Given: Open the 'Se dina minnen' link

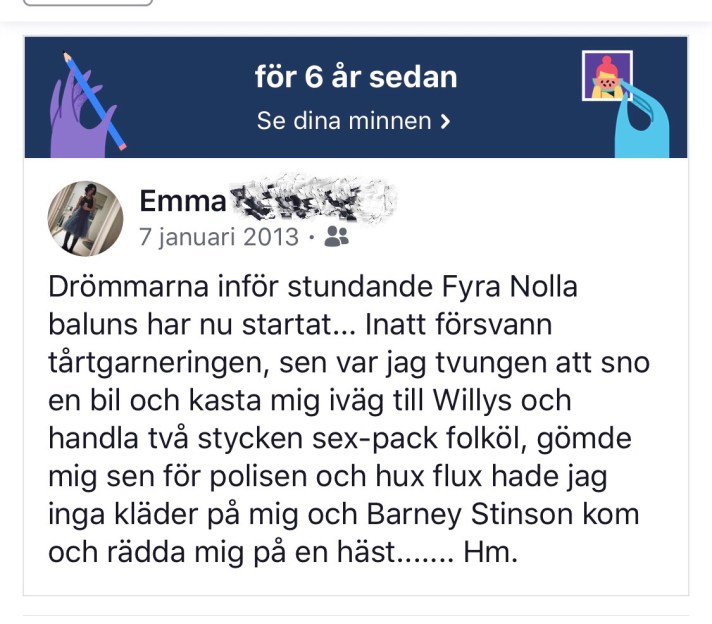Looking at the screenshot, I should pos(354,121).
